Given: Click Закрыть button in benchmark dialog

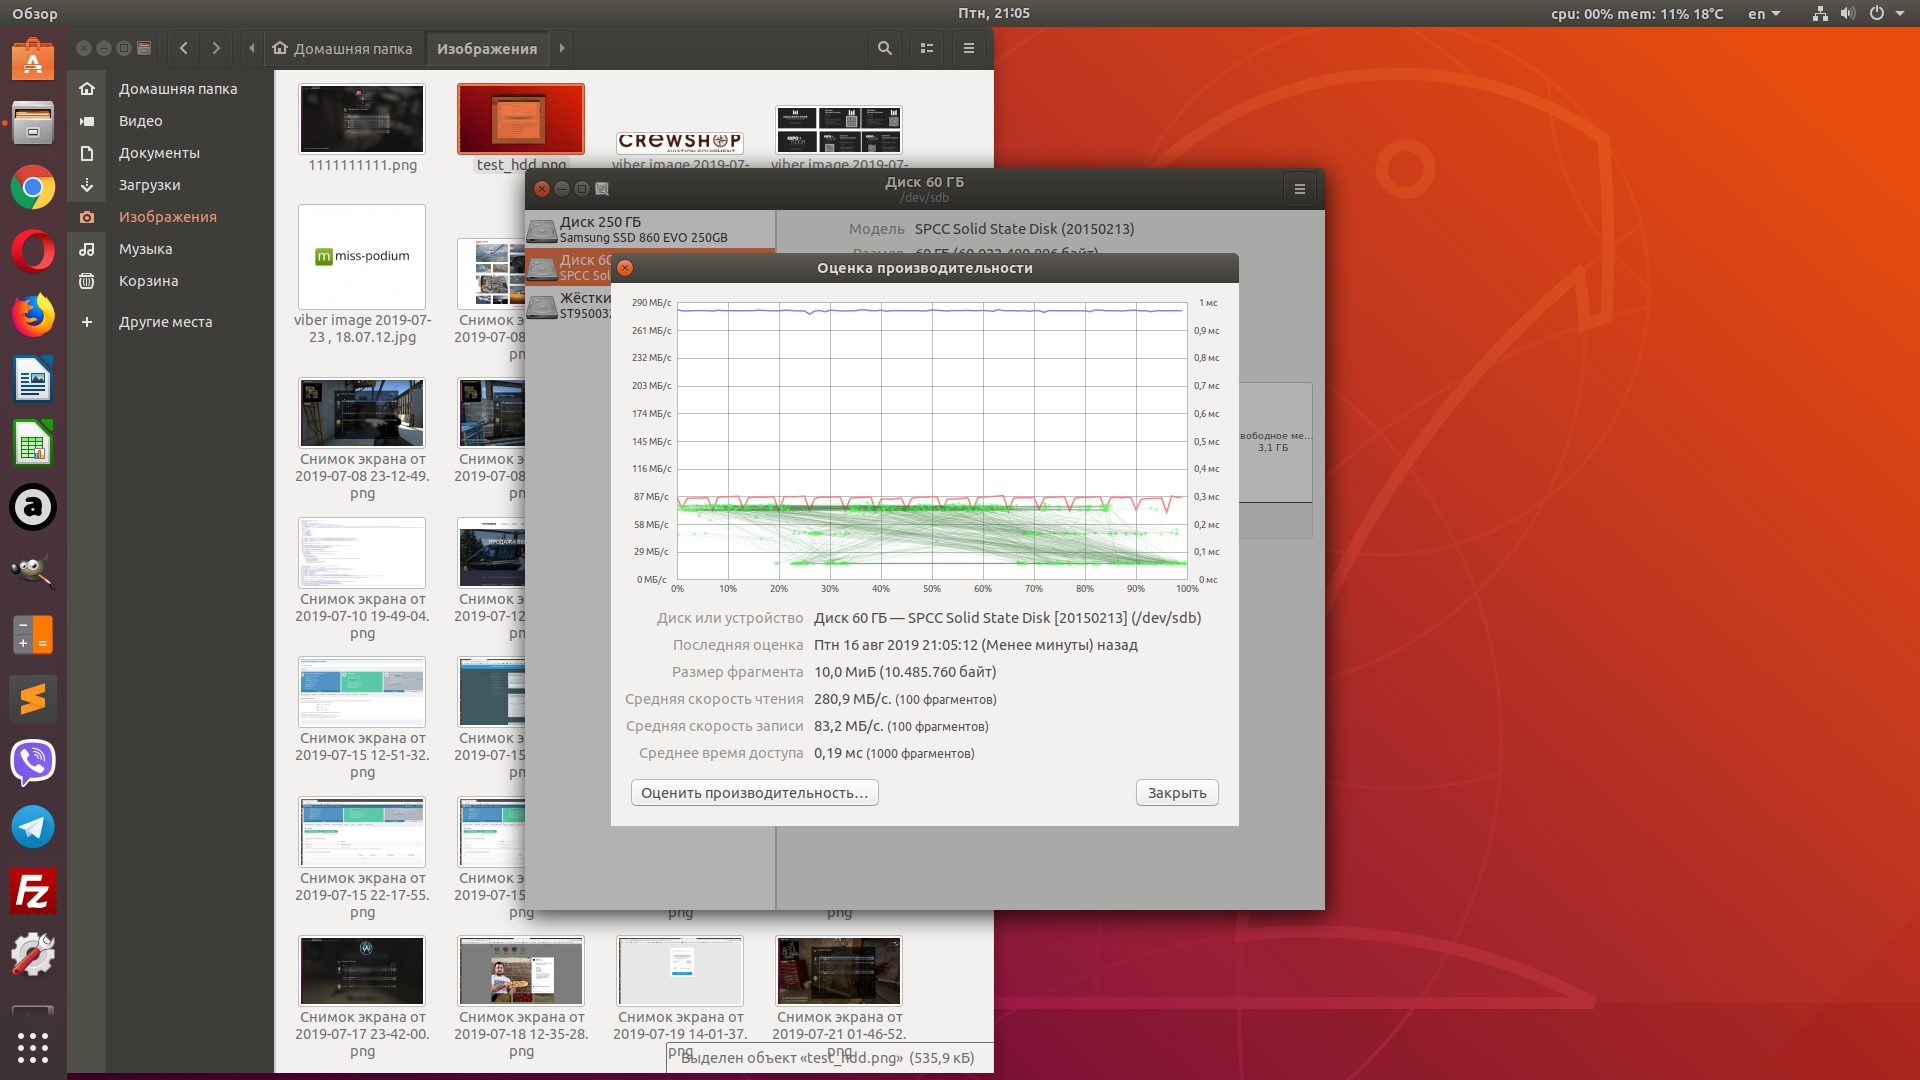Looking at the screenshot, I should pyautogui.click(x=1177, y=793).
